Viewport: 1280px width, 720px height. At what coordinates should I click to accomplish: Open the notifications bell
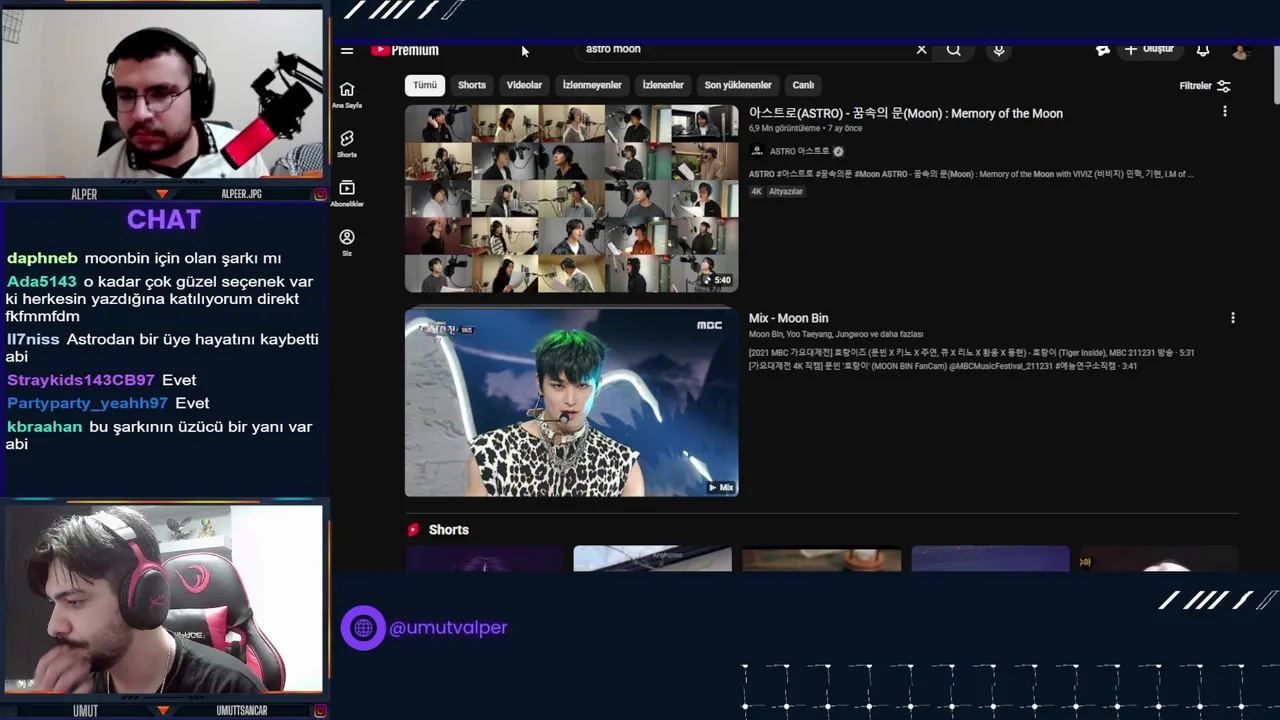click(x=1203, y=50)
